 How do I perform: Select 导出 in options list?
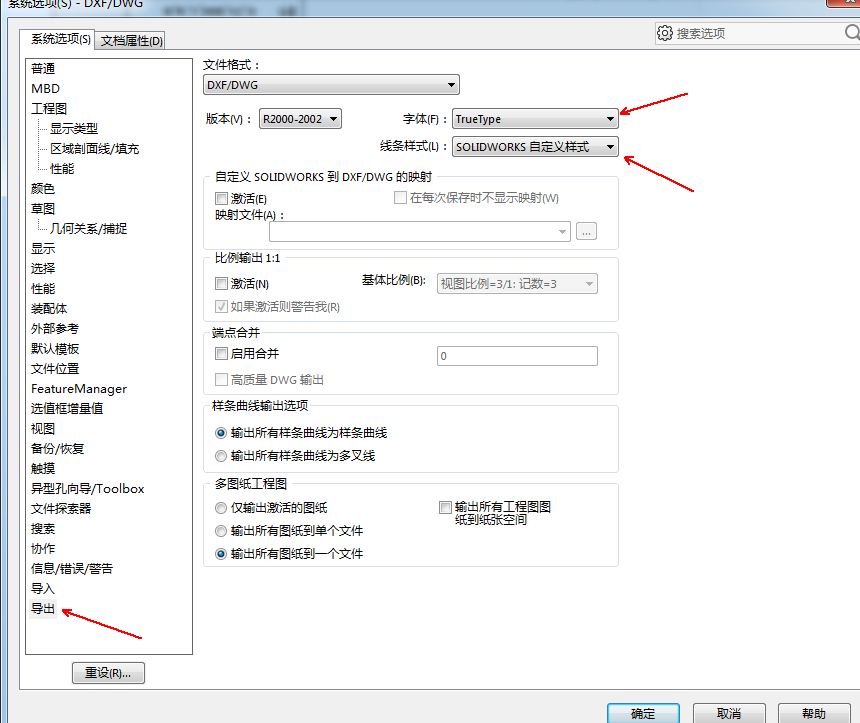43,609
